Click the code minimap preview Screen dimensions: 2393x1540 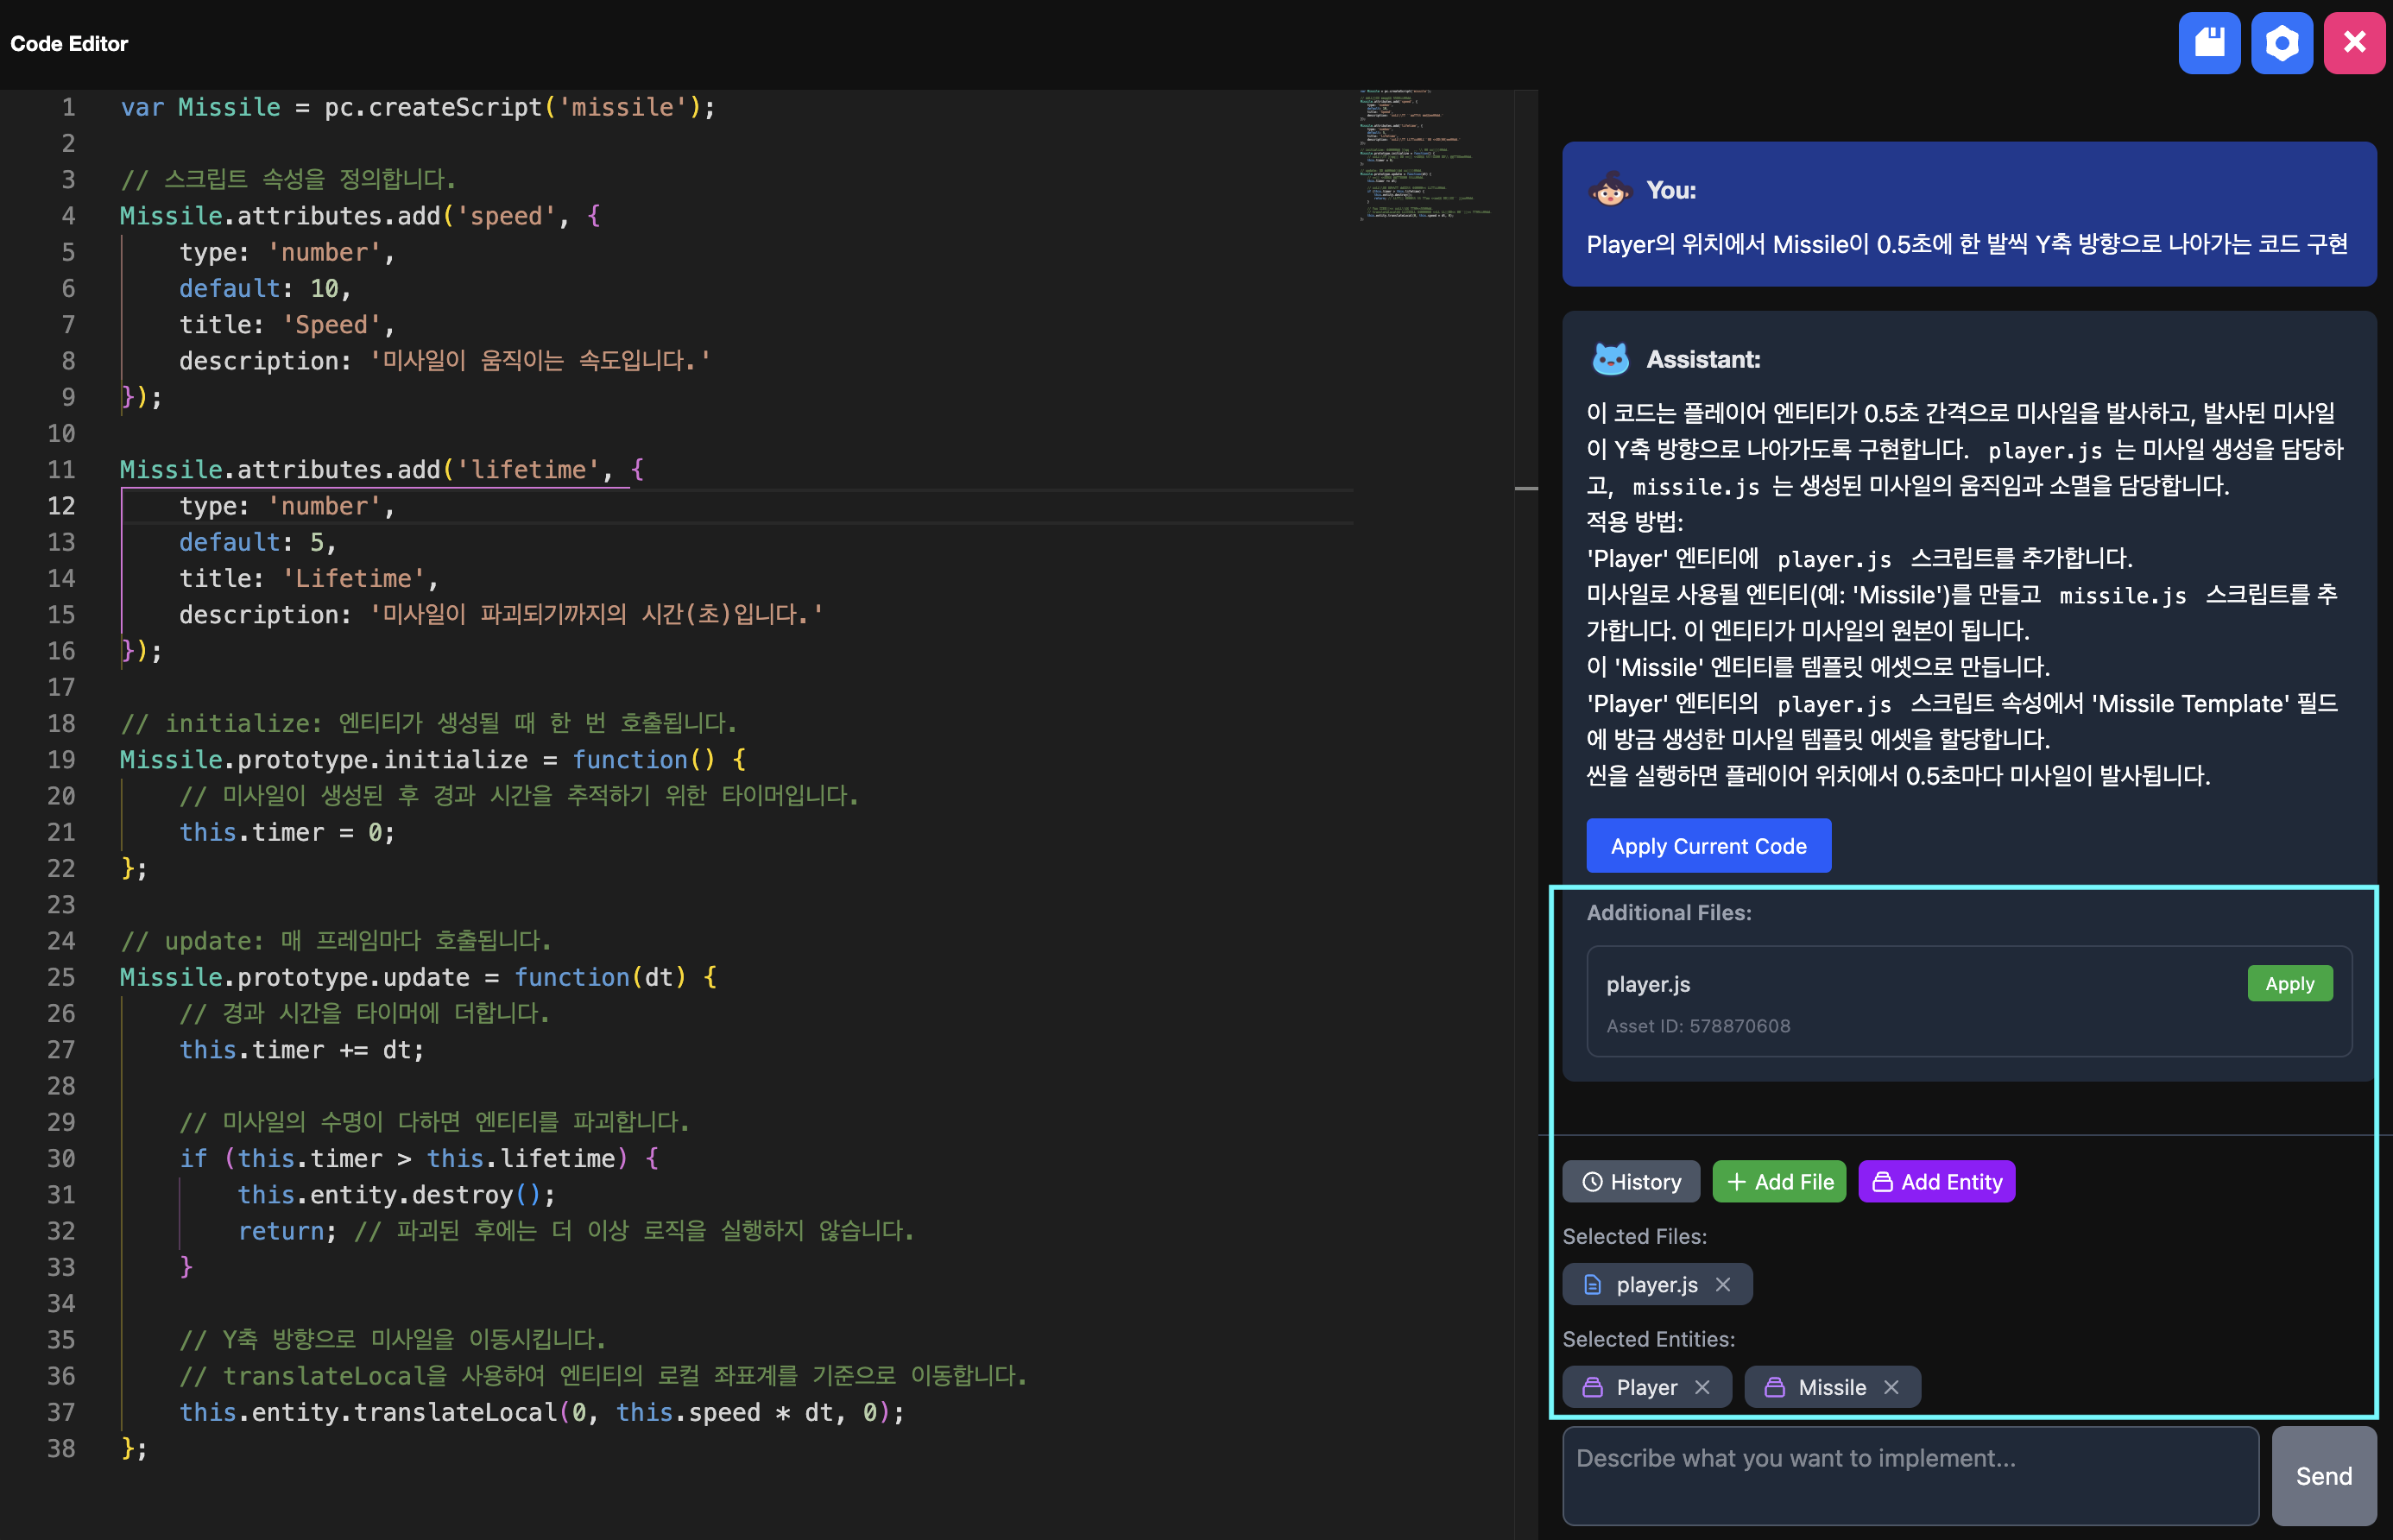click(1425, 155)
